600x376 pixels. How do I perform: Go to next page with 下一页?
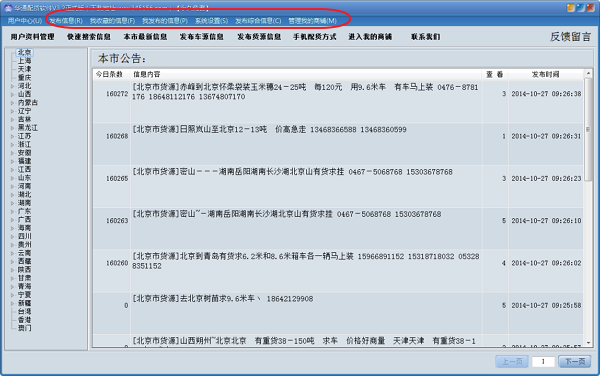(575, 361)
